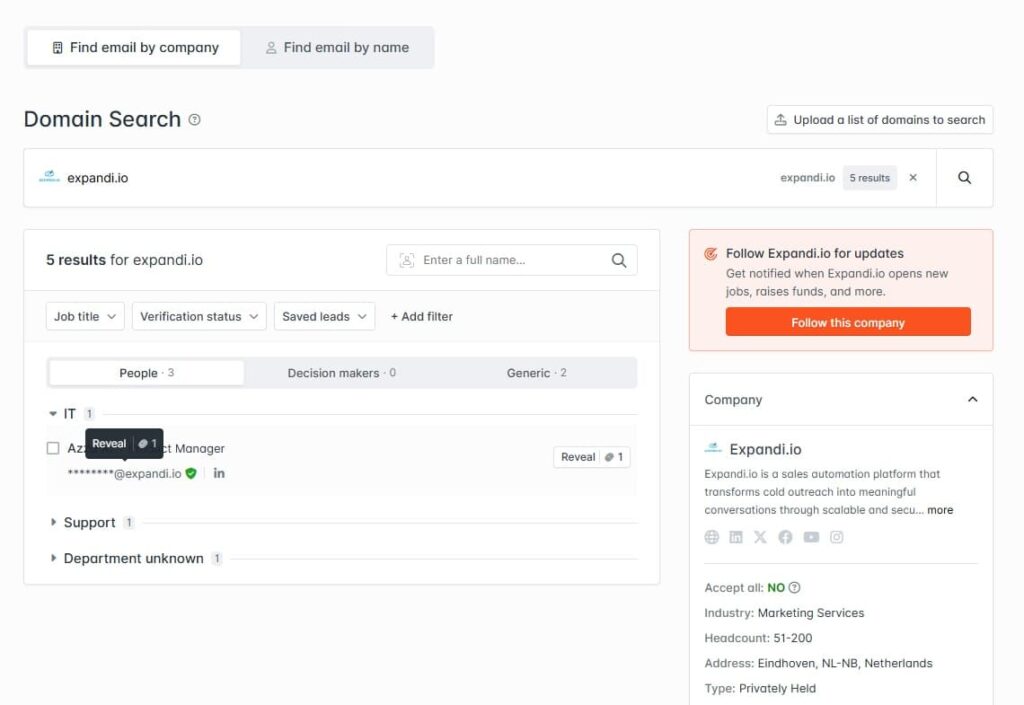The width and height of the screenshot is (1024, 705).
Task: Switch to Find email by name tab
Action: 337,47
